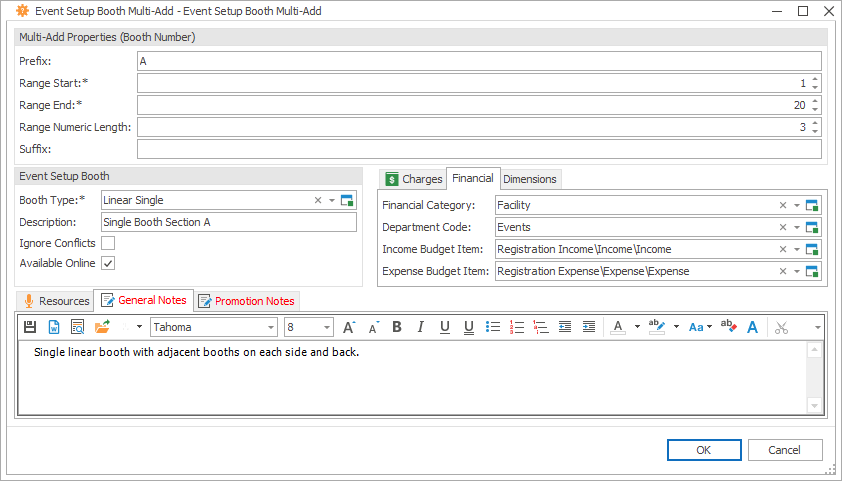The height and width of the screenshot is (481, 842).
Task: Click the open file folder icon
Action: pos(102,327)
